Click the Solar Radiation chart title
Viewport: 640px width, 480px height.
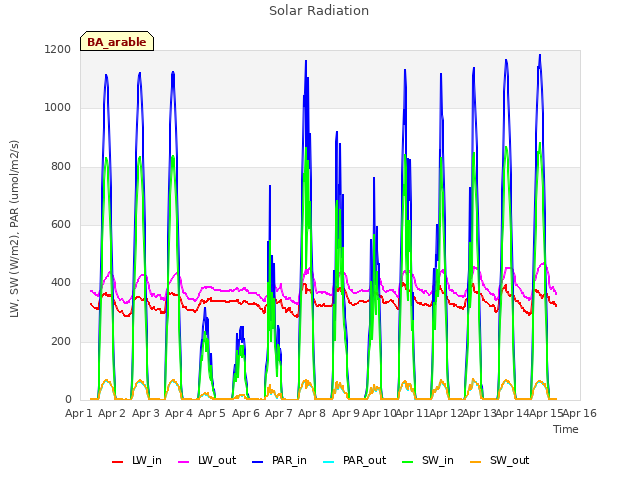pyautogui.click(x=319, y=11)
